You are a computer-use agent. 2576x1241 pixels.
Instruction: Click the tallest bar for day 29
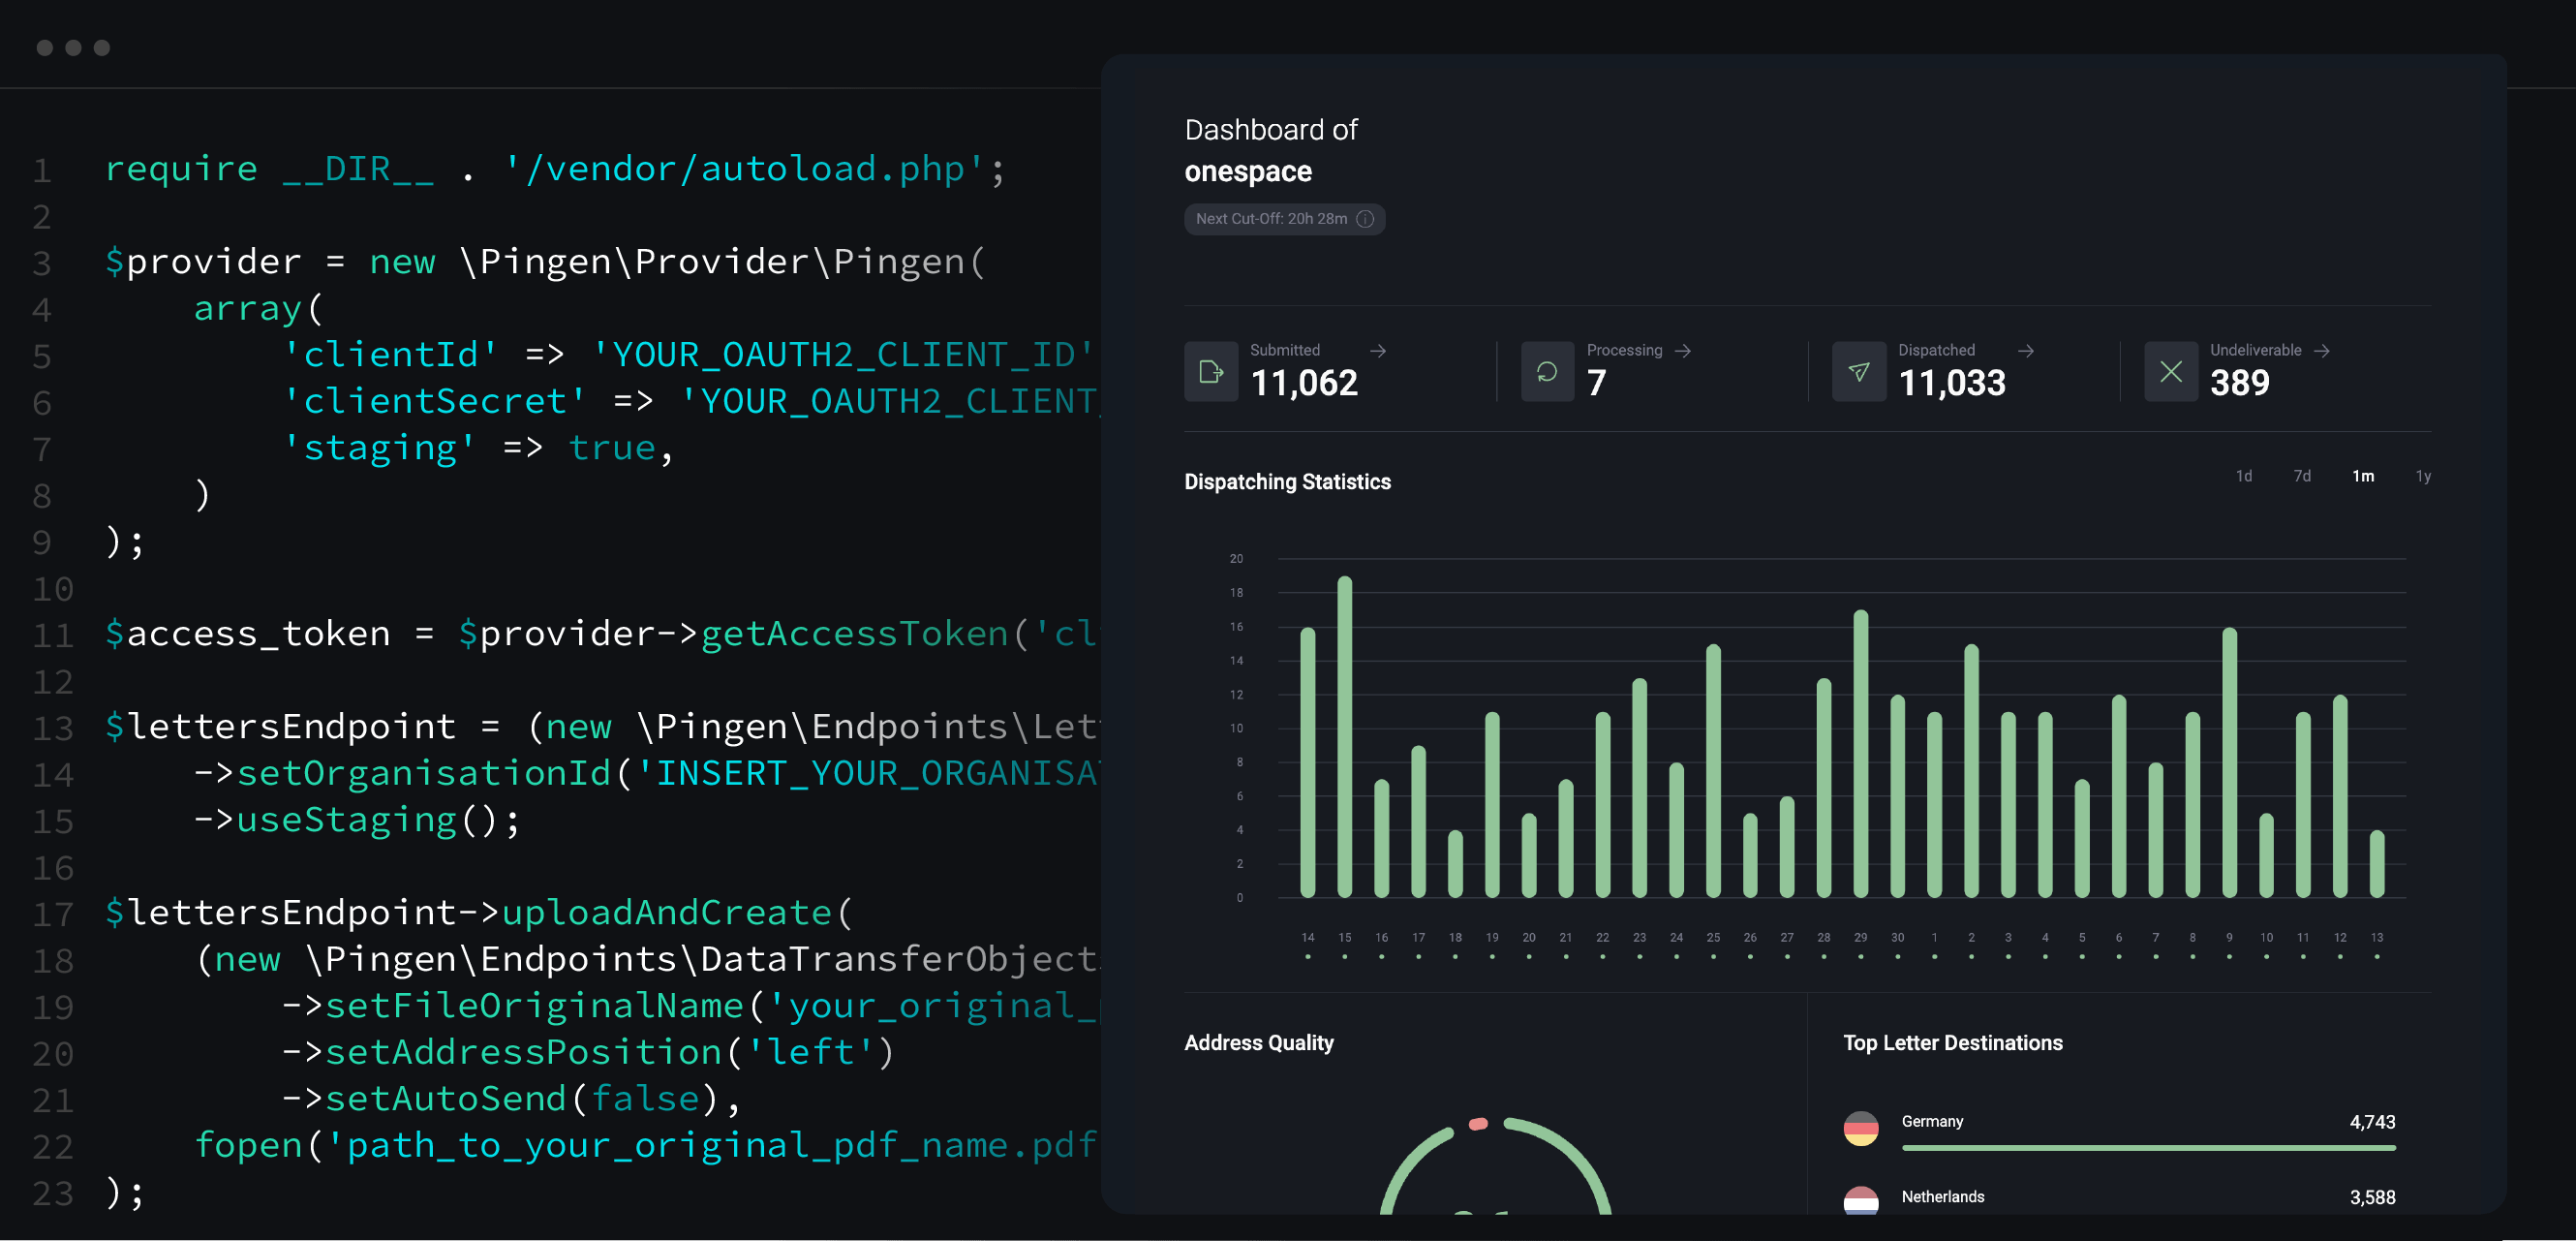[x=1860, y=755]
